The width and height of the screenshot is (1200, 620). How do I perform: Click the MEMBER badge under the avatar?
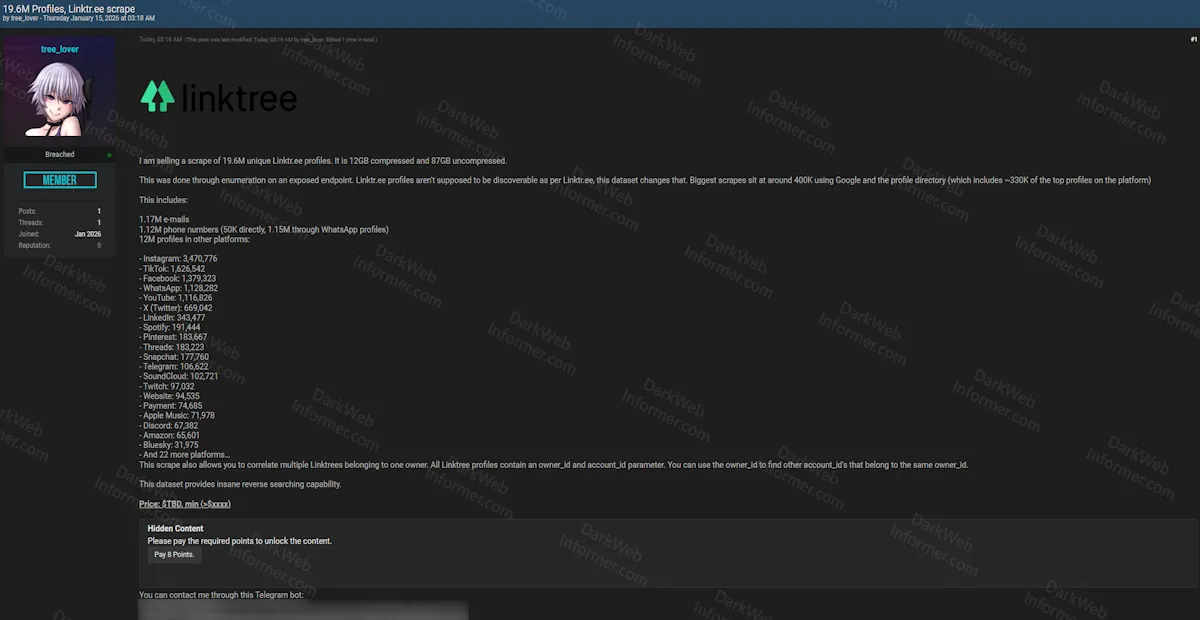(59, 178)
